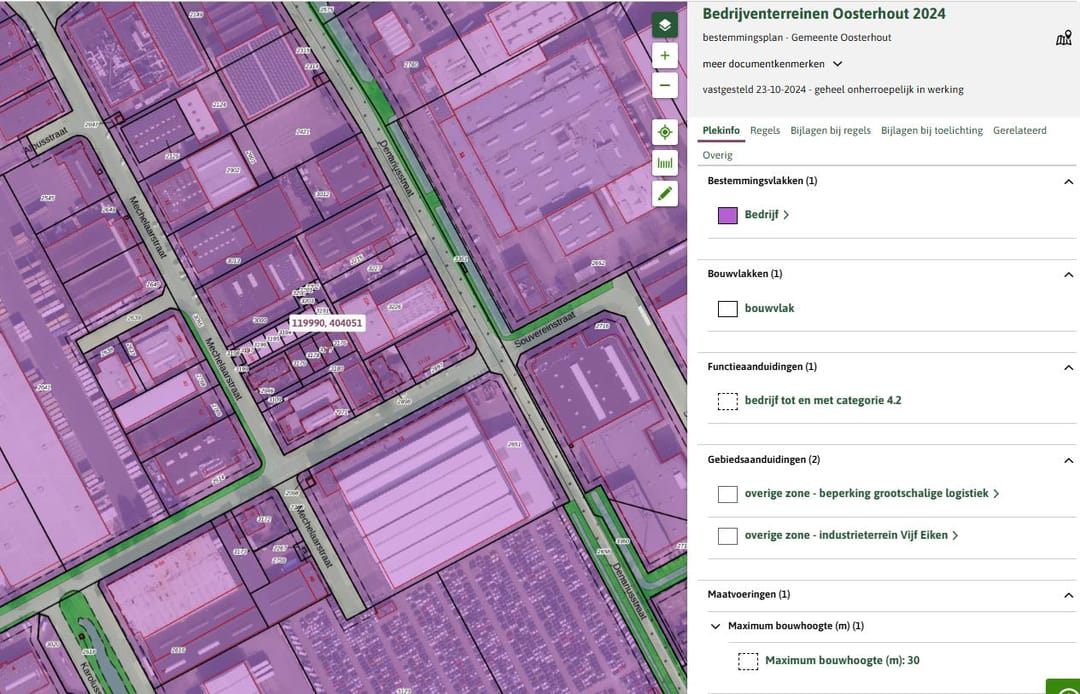Zoom in on the map
Viewport: 1080px width, 694px height.
pos(665,55)
